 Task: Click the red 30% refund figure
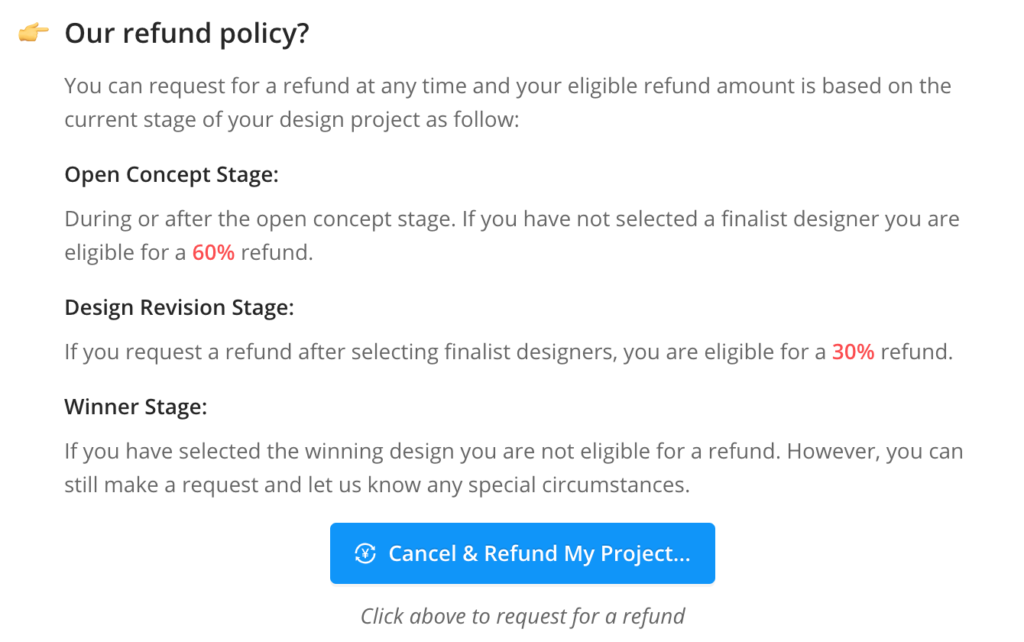(853, 352)
